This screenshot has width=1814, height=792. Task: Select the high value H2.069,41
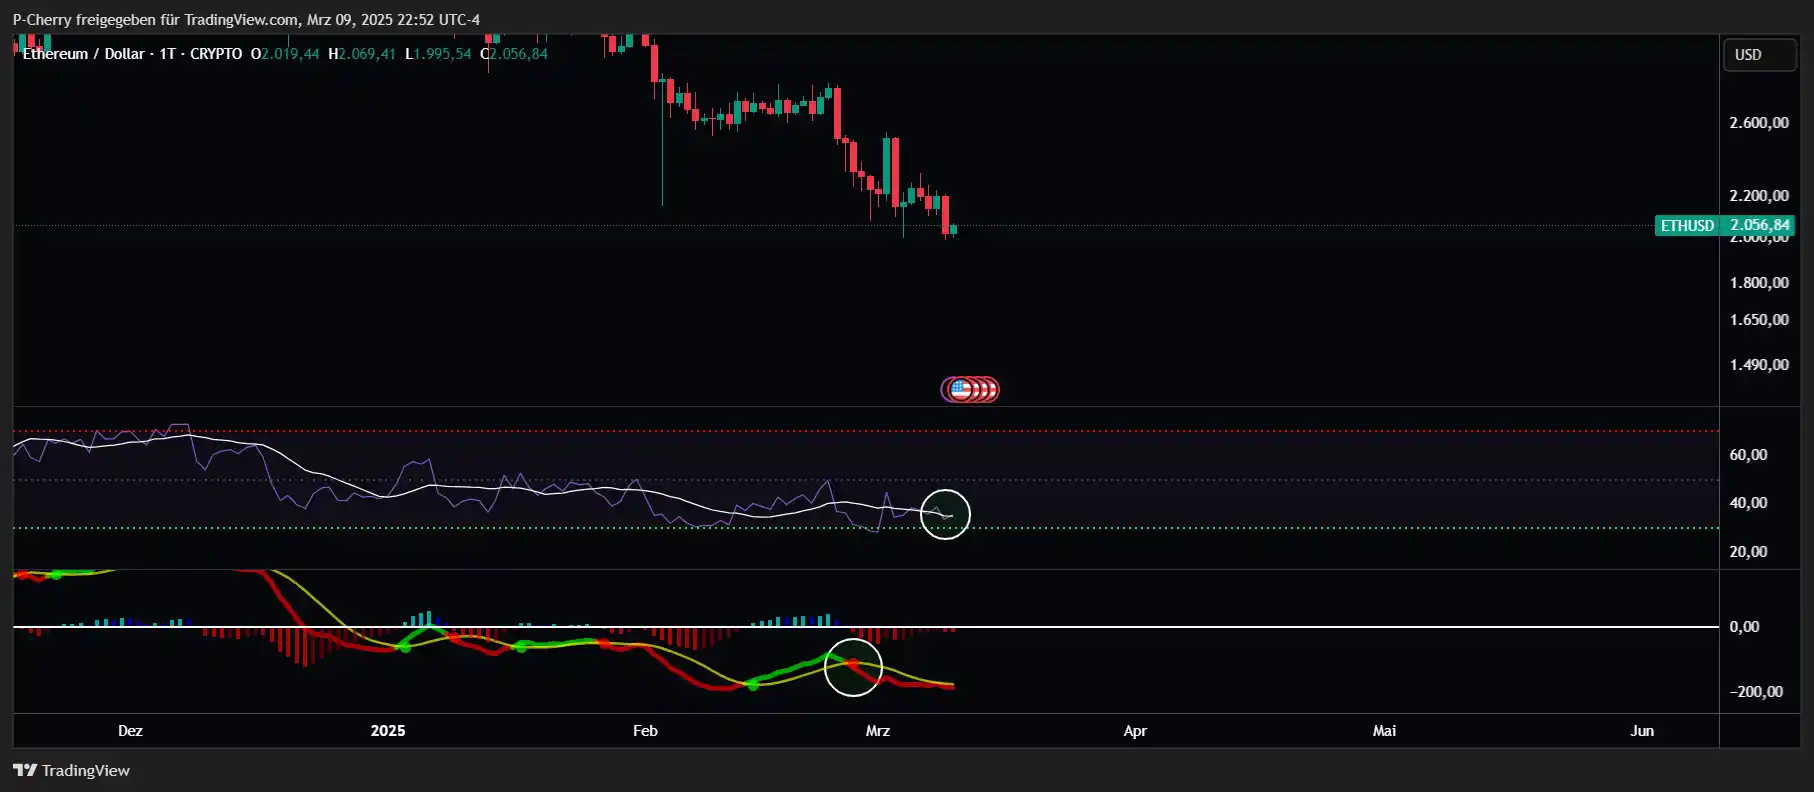point(362,54)
